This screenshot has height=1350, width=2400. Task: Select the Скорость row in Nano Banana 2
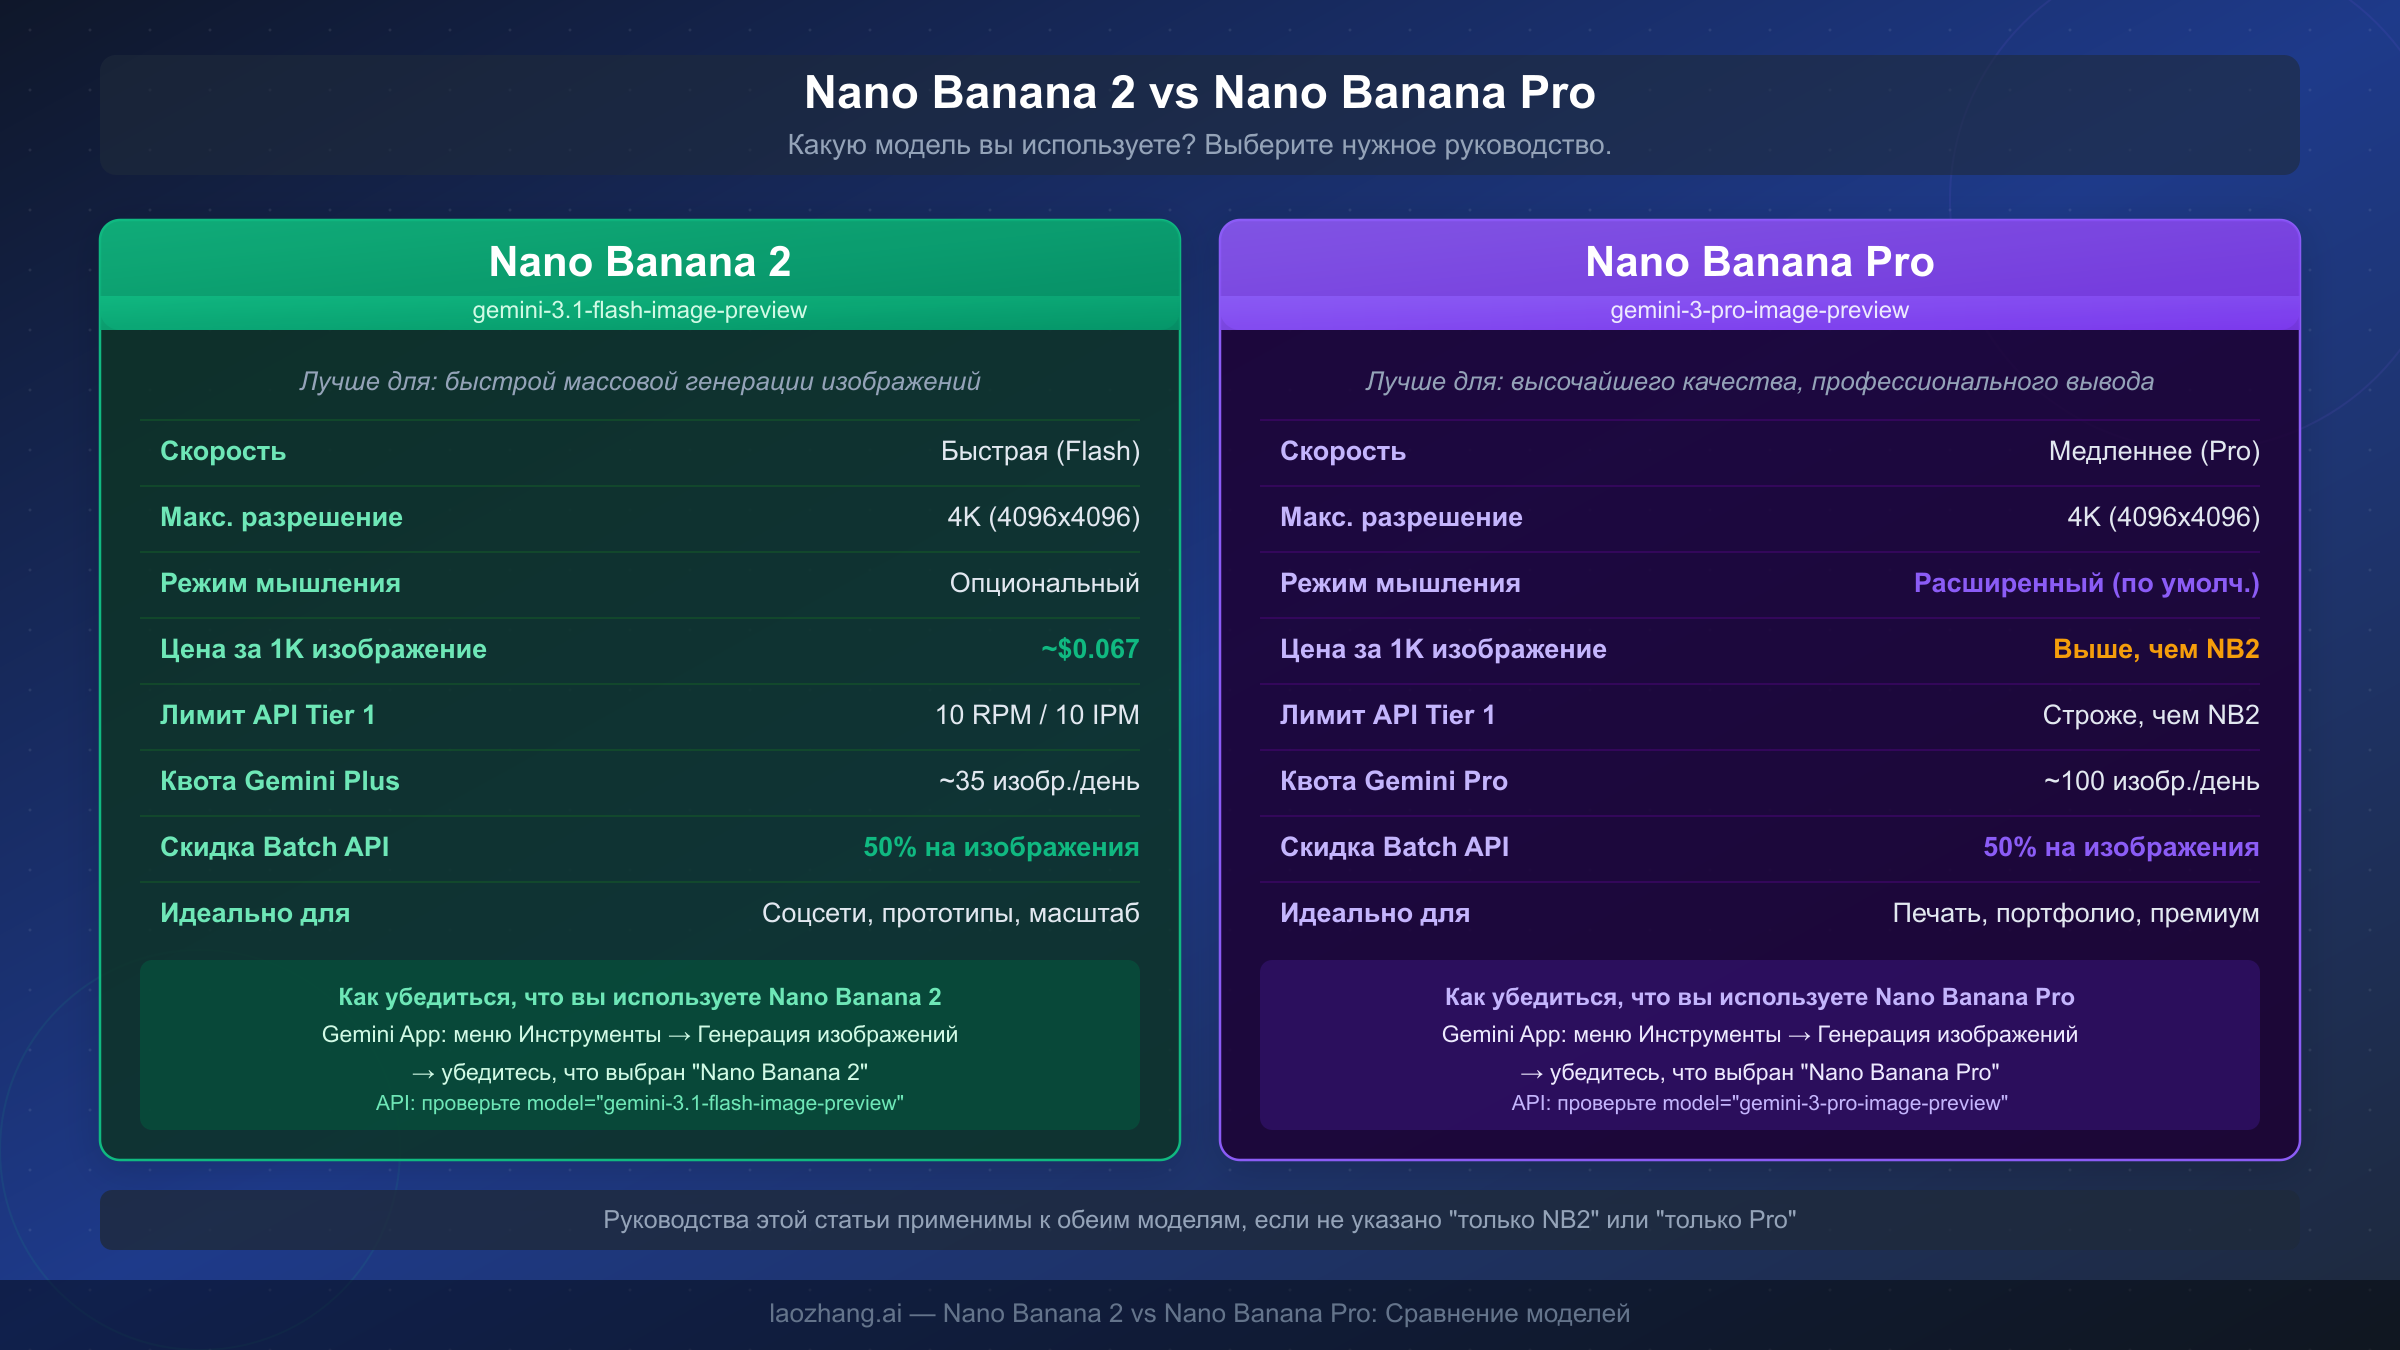pos(640,451)
